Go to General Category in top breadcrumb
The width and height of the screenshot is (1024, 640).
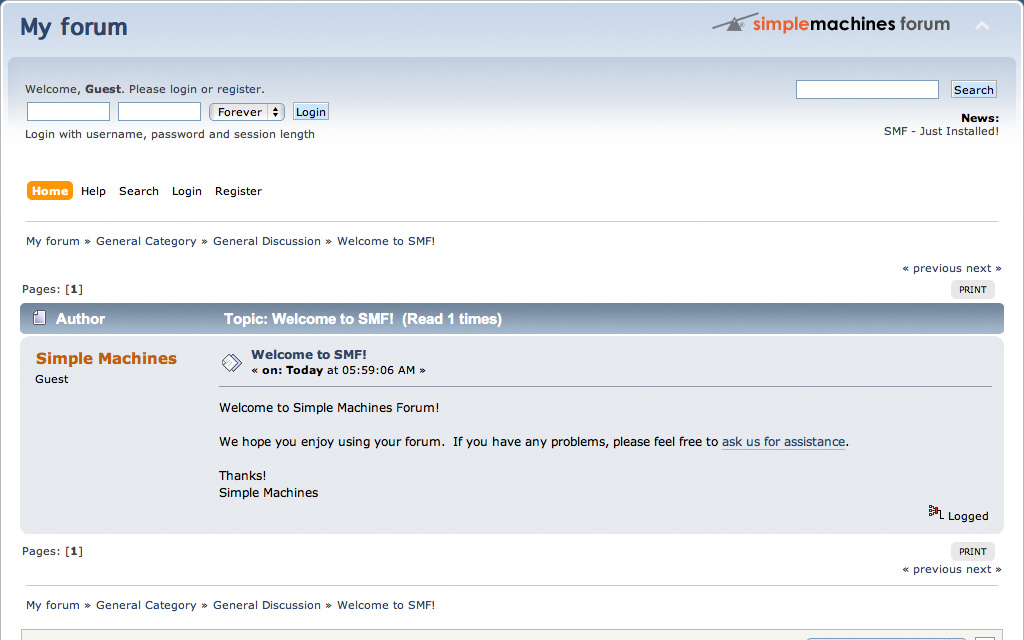point(146,241)
